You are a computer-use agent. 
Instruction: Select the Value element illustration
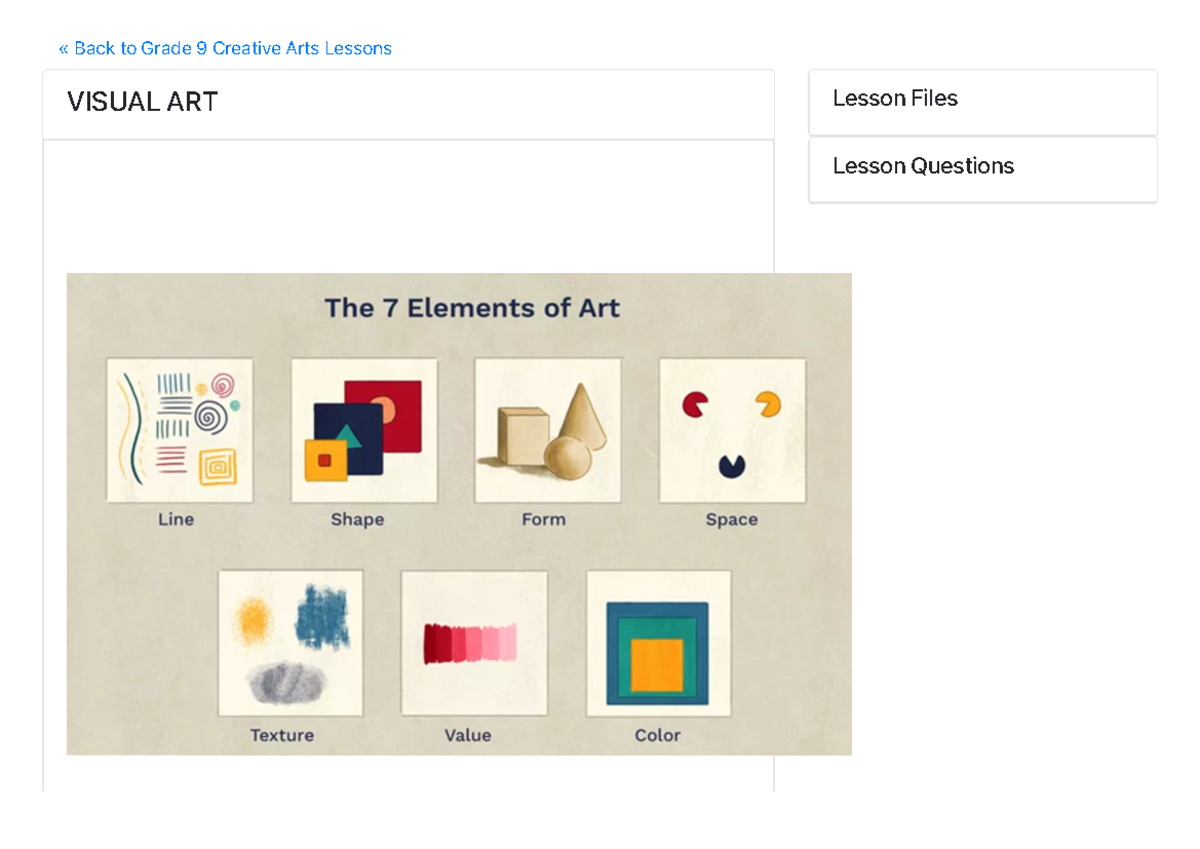tap(474, 642)
